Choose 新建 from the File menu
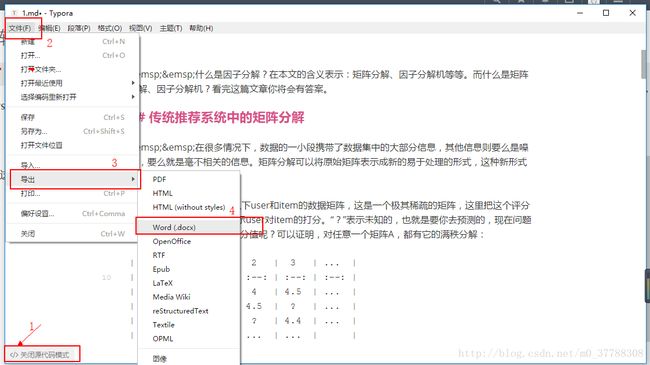Image resolution: width=650 pixels, height=365 pixels. click(73, 41)
